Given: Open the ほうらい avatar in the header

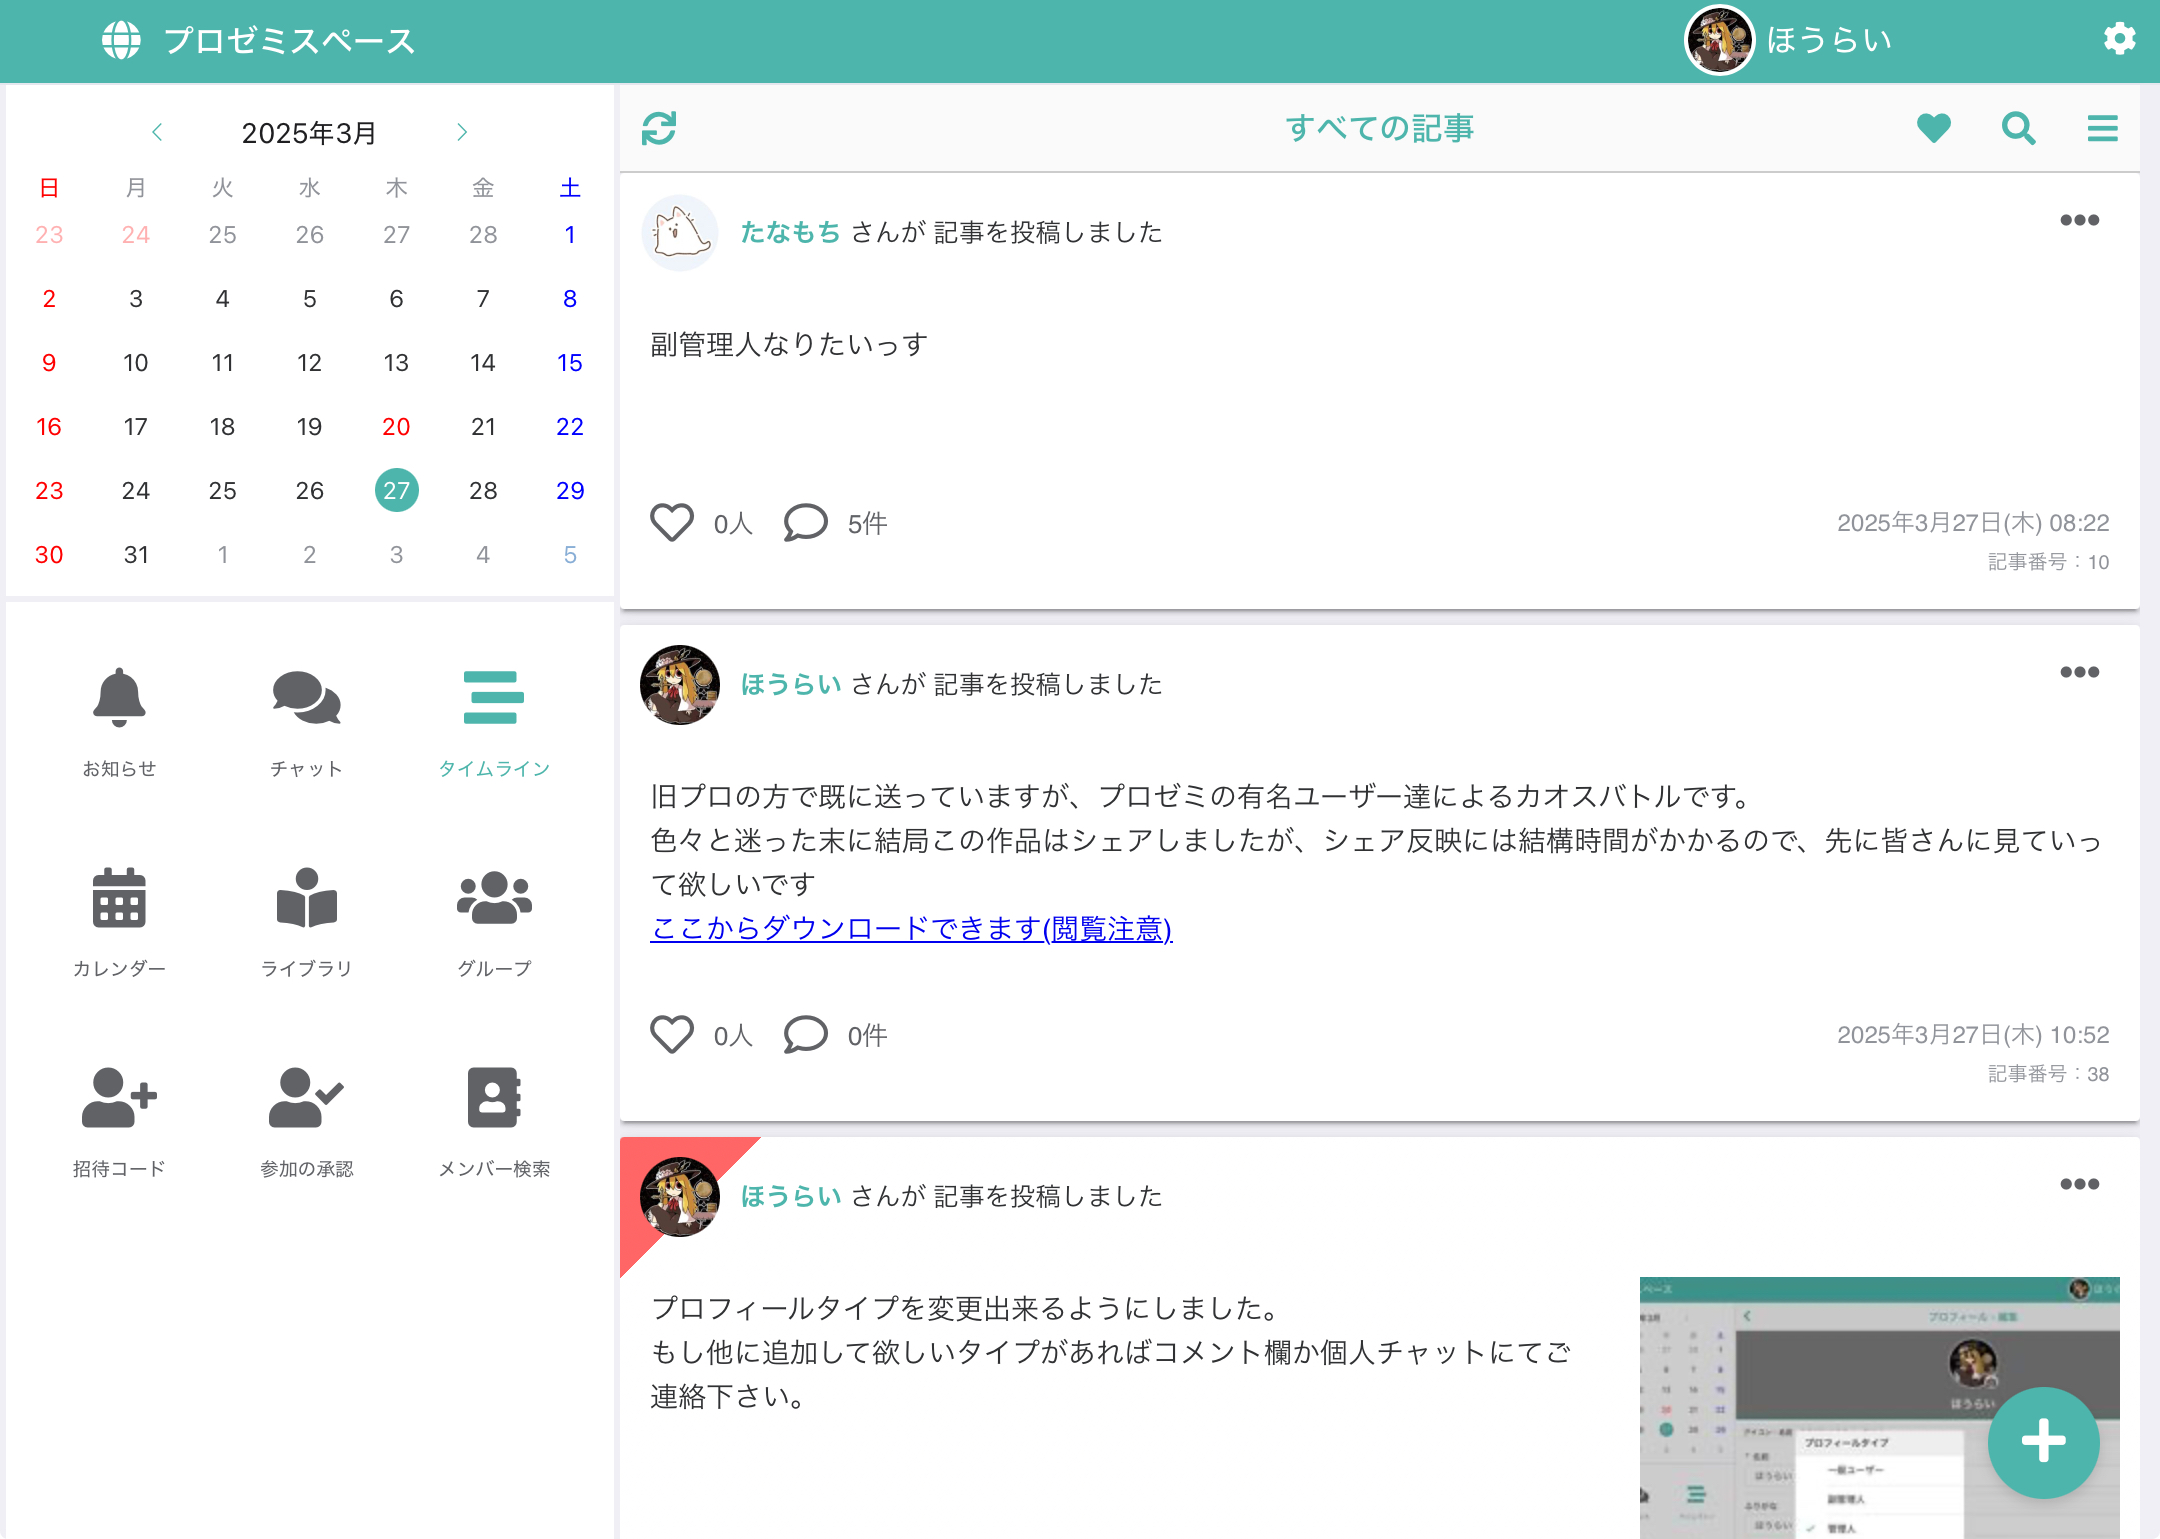Looking at the screenshot, I should pos(1719,40).
